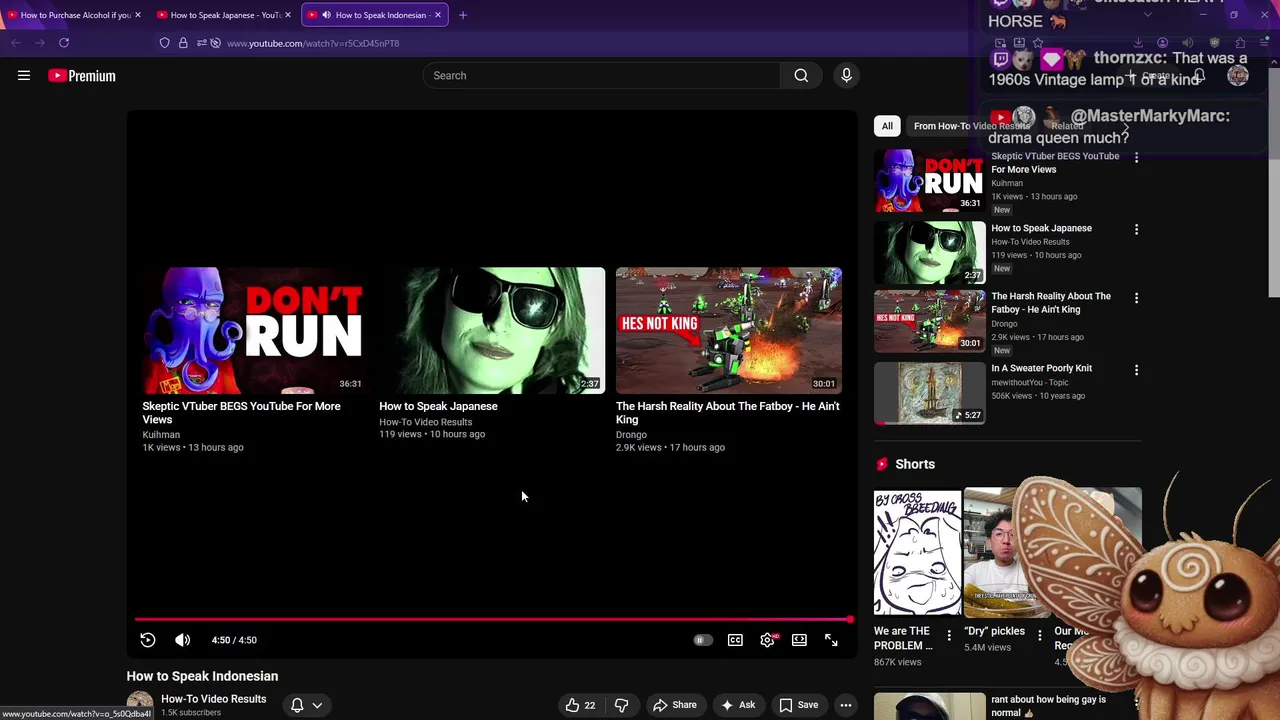Screen dimensions: 1280x720
Task: Open the YouTube guide hamburger menu
Action: [24, 76]
